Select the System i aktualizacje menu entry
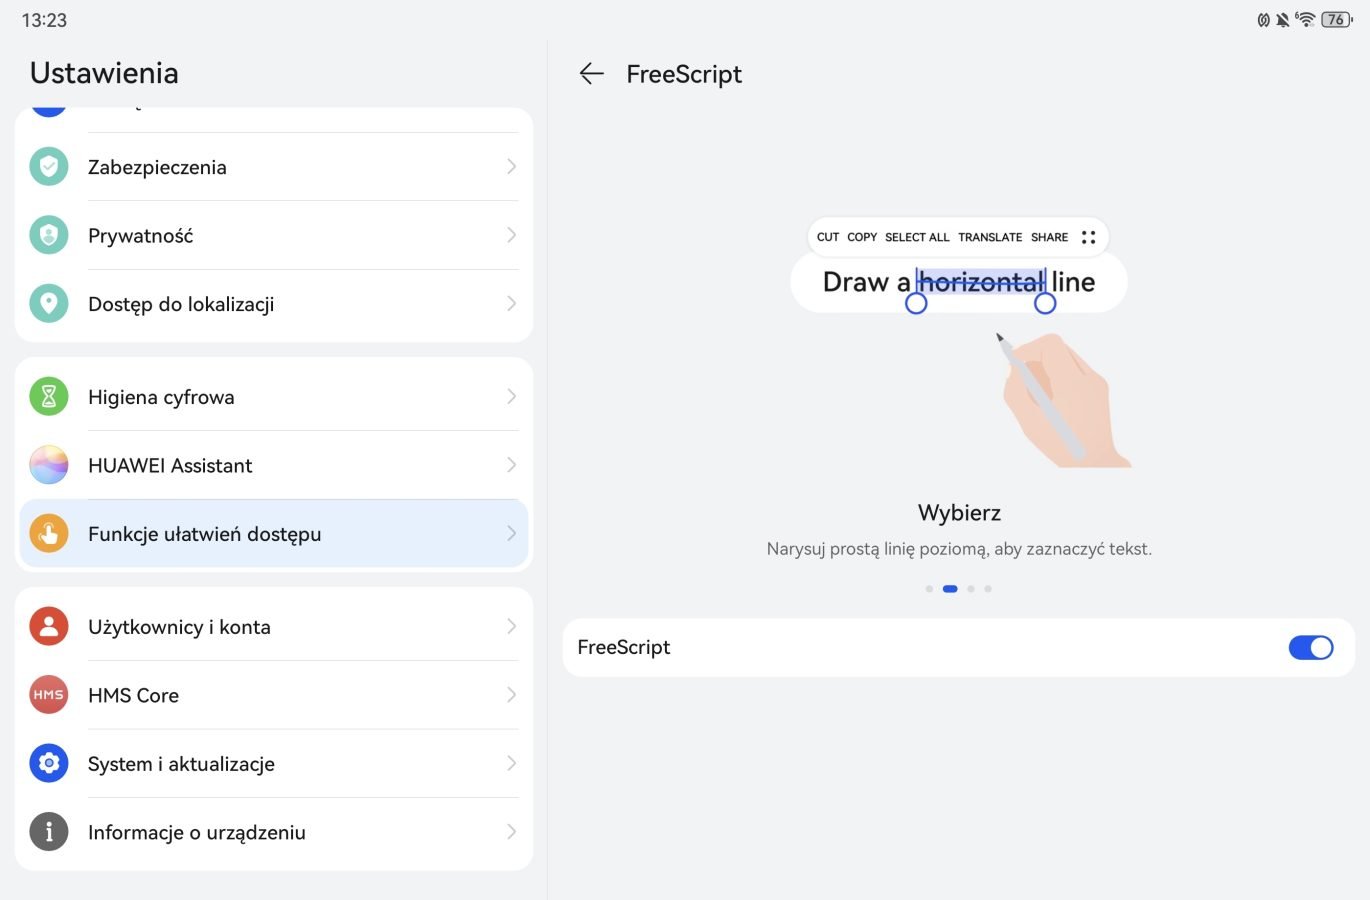1370x900 pixels. coord(274,764)
